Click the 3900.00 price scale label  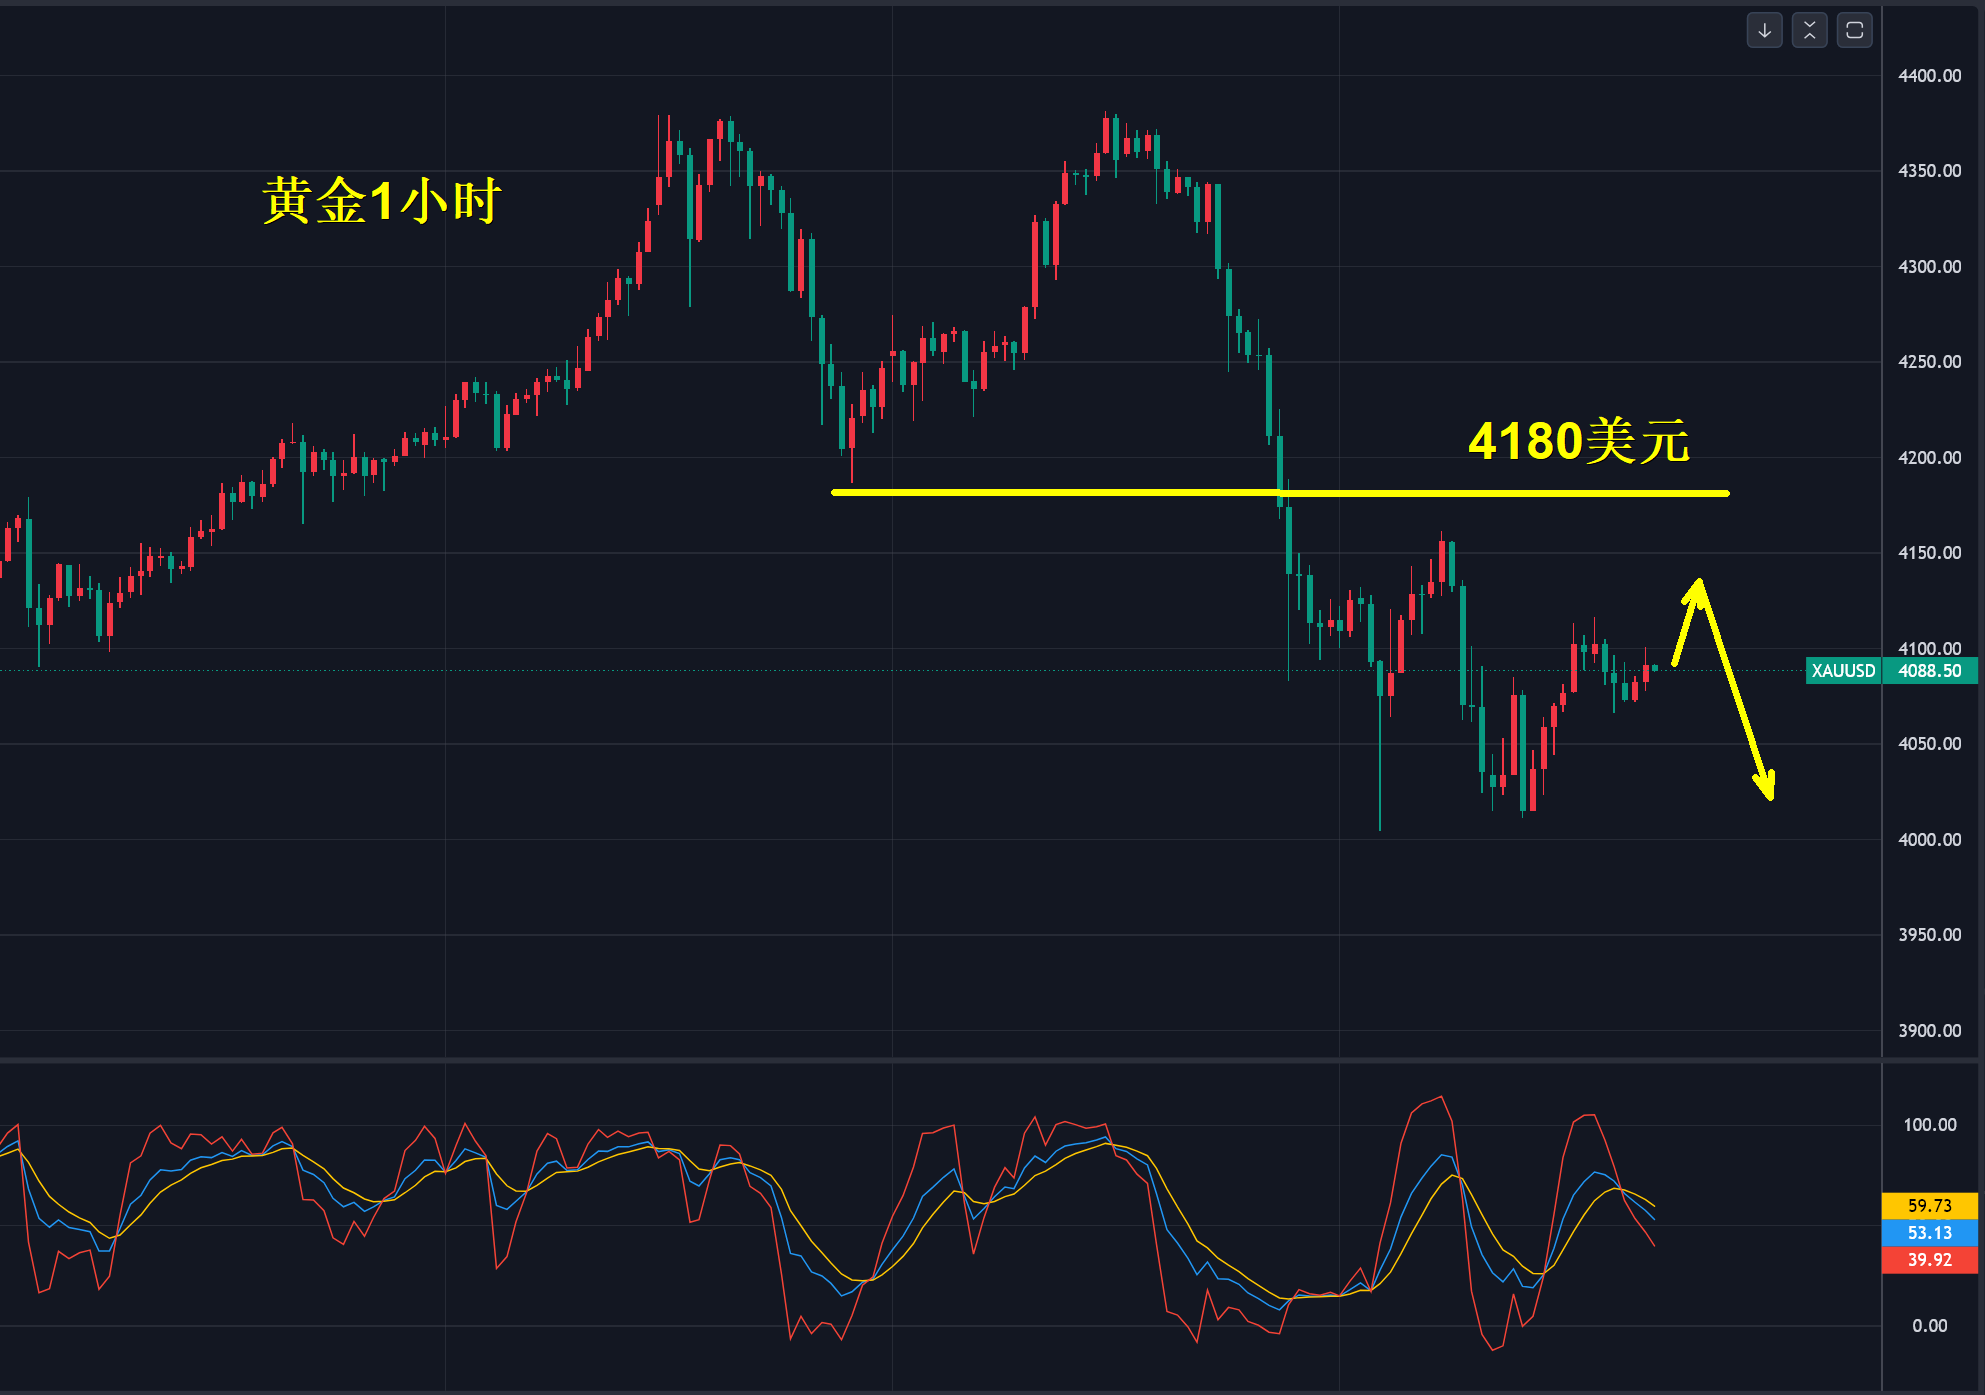coord(1929,1031)
